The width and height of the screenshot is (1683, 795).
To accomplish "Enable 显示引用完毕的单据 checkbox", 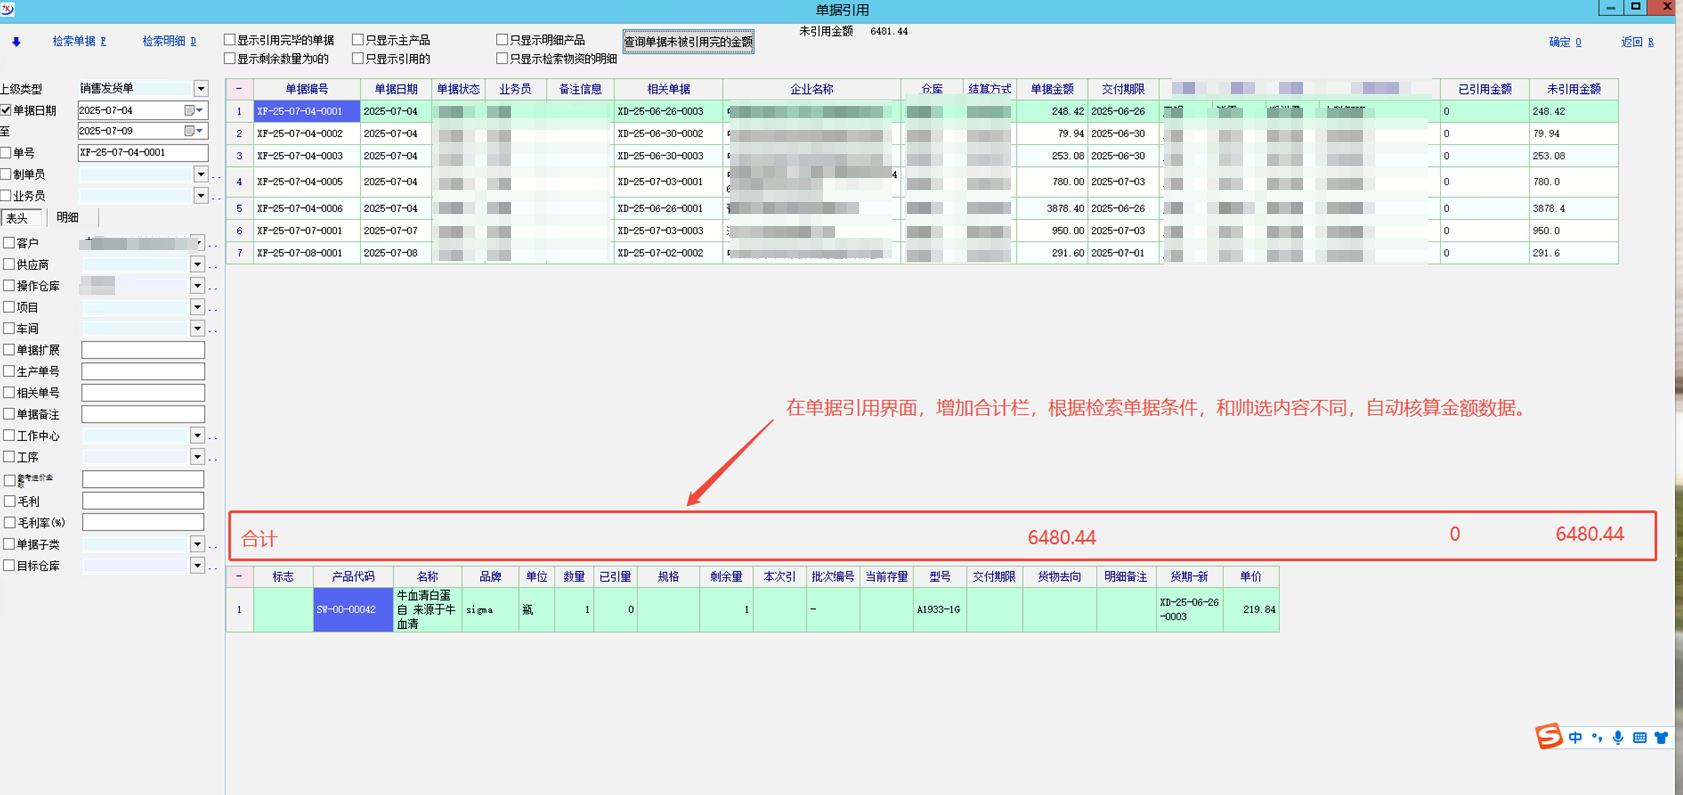I will (230, 40).
